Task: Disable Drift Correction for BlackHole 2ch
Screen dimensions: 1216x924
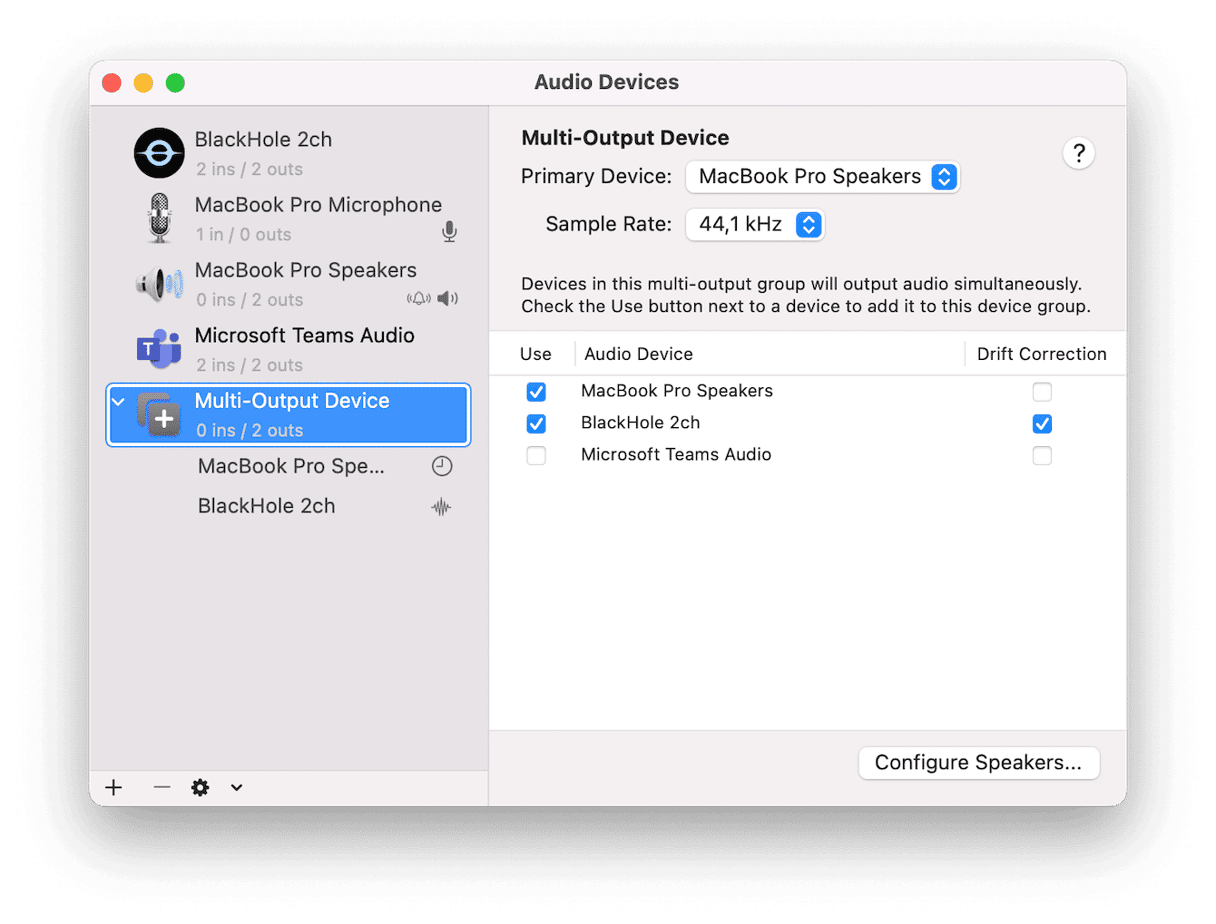Action: 1042,424
